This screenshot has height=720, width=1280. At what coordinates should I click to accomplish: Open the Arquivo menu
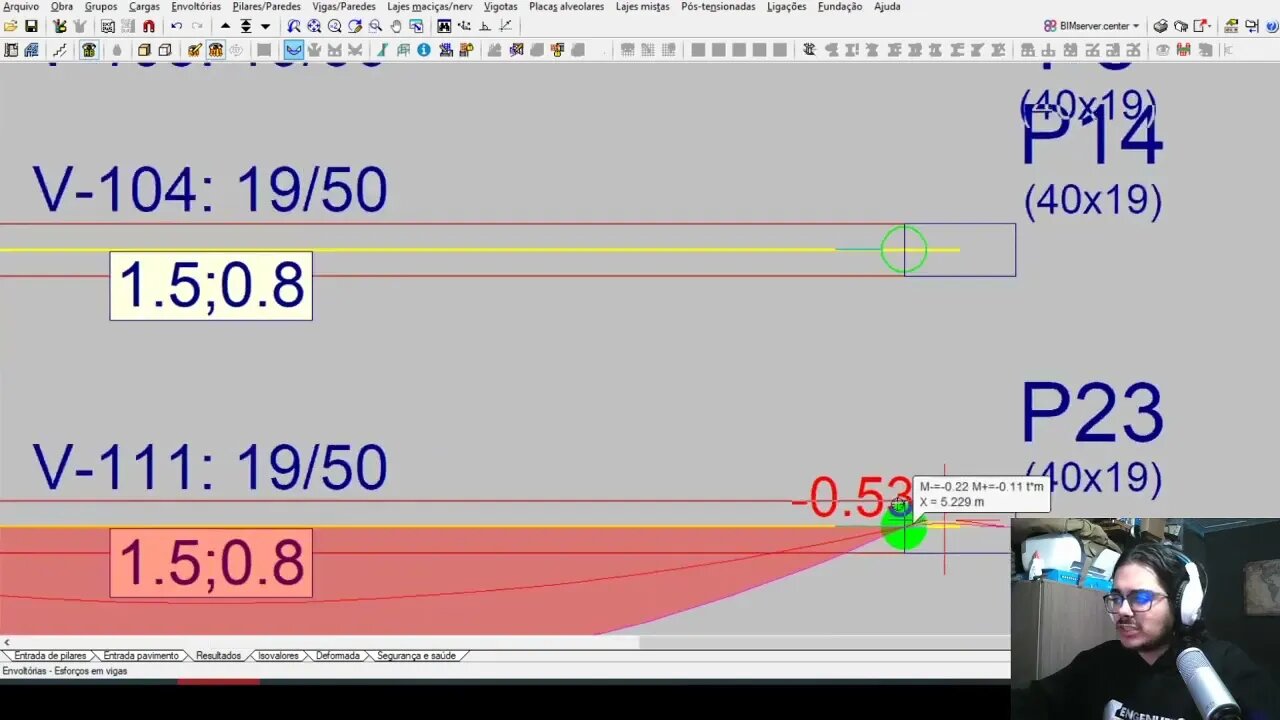point(21,6)
